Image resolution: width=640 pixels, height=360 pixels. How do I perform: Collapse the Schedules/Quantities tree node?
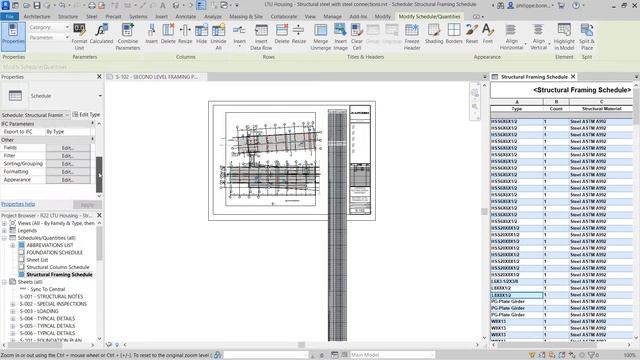(x=4, y=238)
